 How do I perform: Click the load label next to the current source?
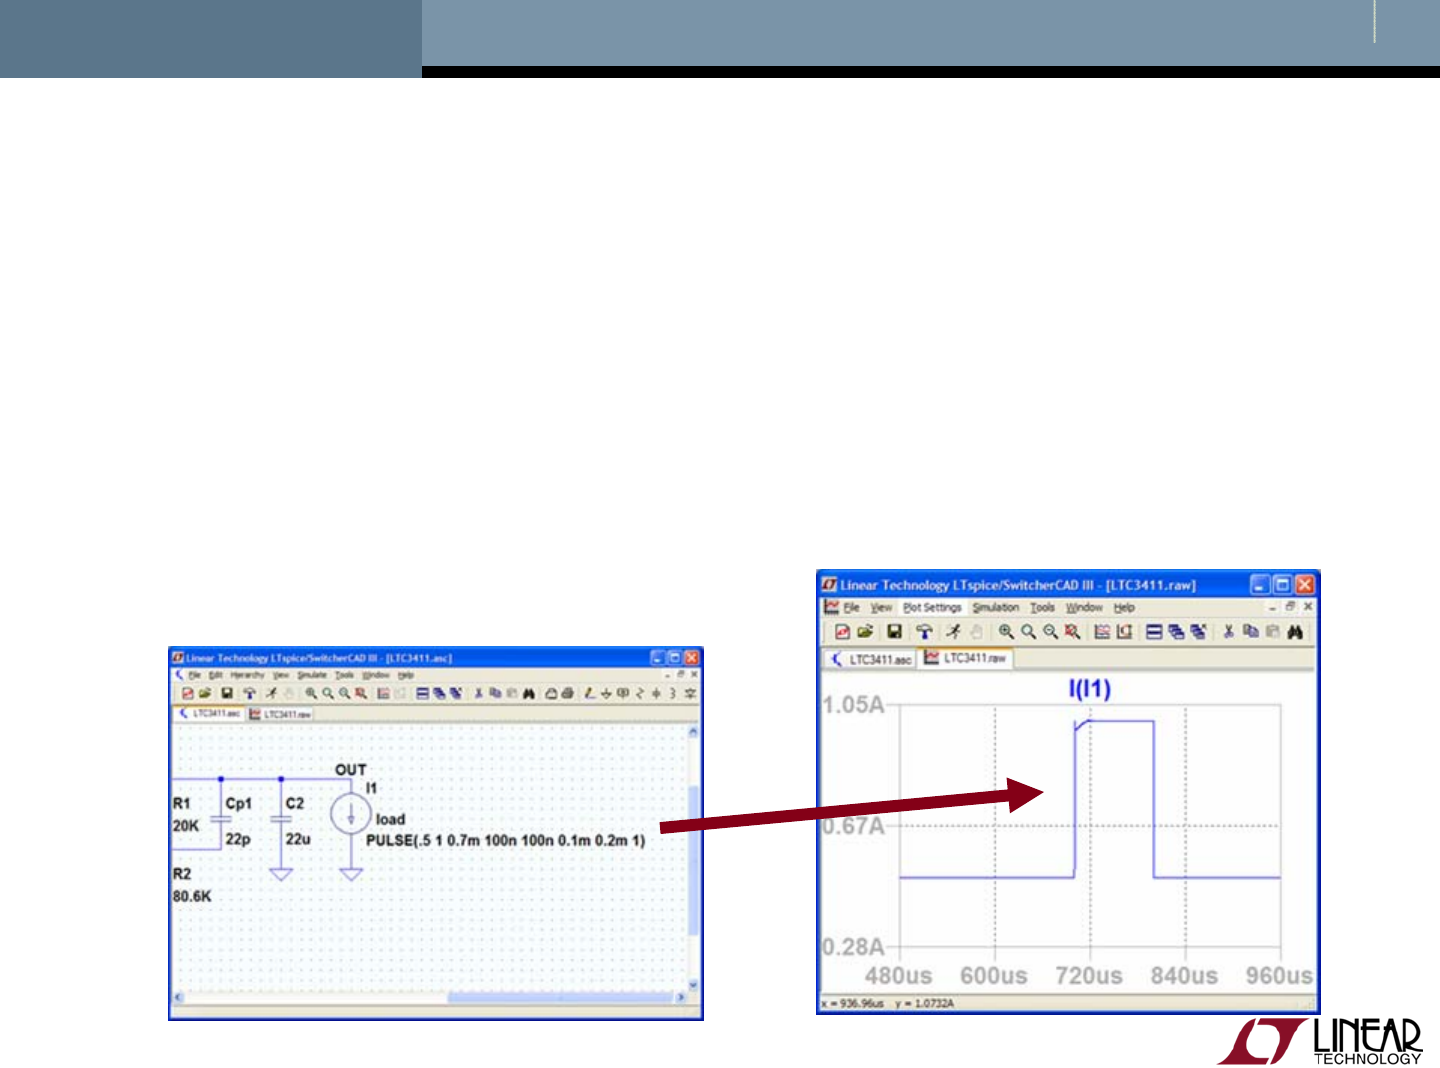(390, 819)
